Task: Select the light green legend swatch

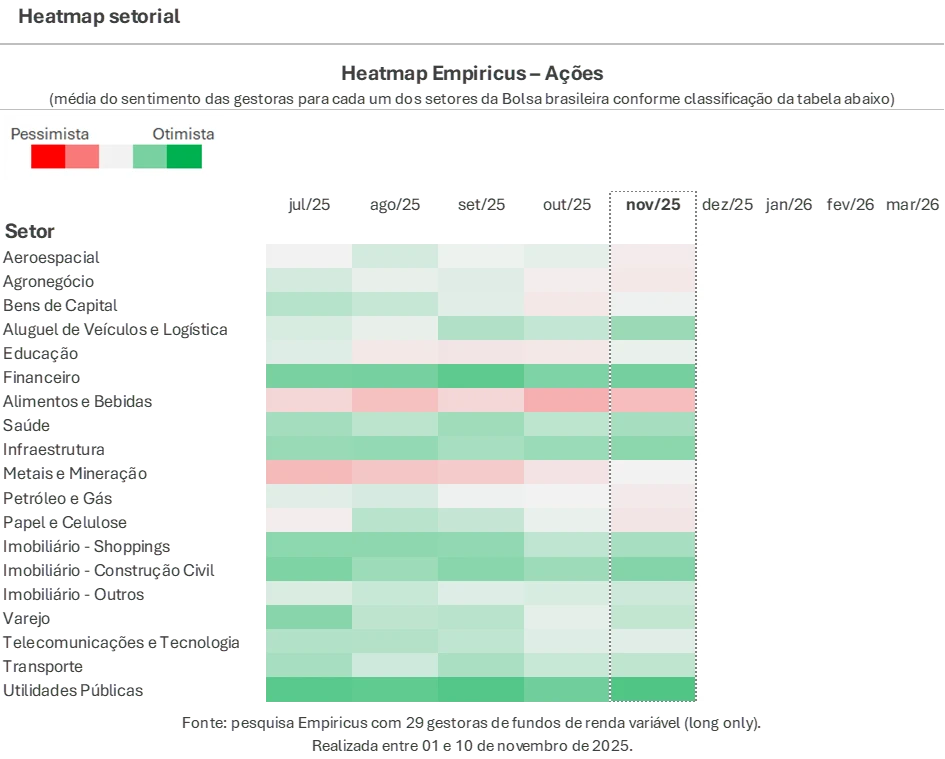Action: pyautogui.click(x=149, y=157)
